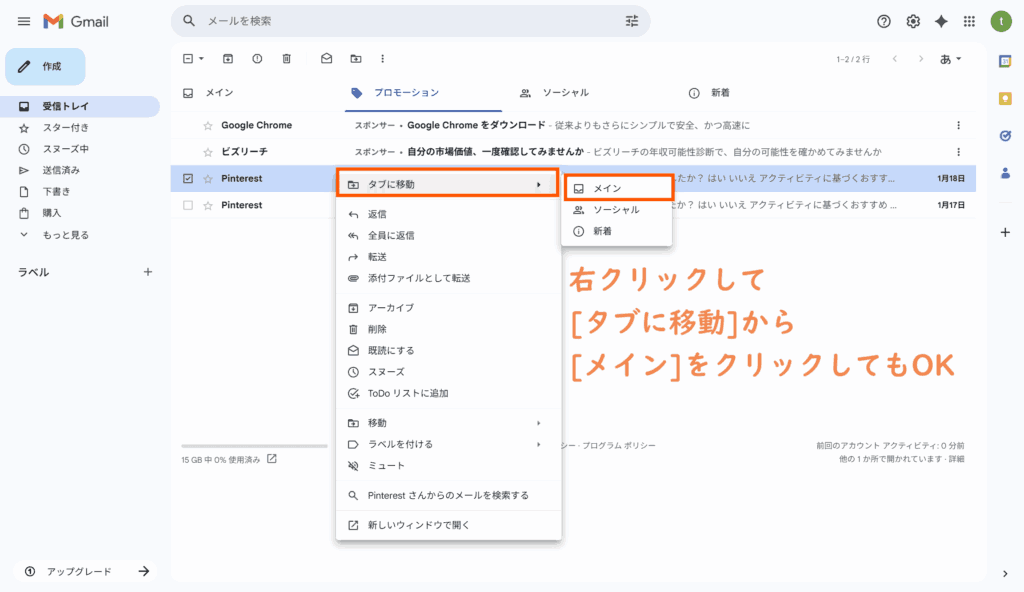Viewport: 1024px width, 592px height.
Task: Click the search options filter icon
Action: click(631, 21)
